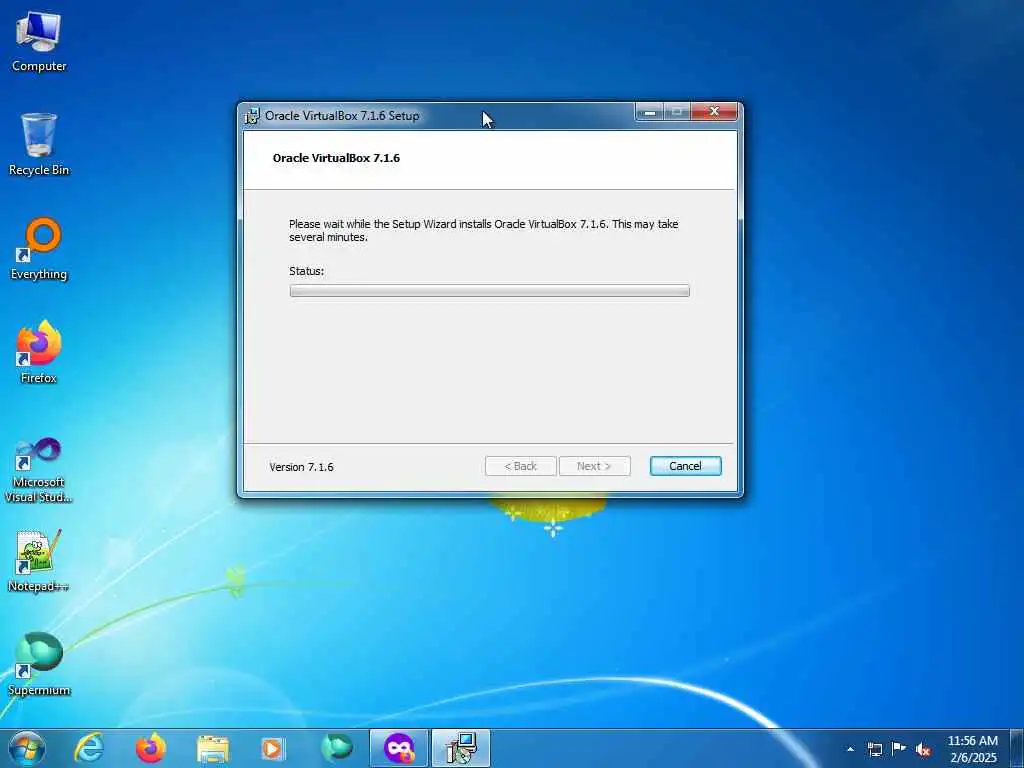Image resolution: width=1024 pixels, height=768 pixels.
Task: Click the installation Status progress bar
Action: click(x=489, y=291)
